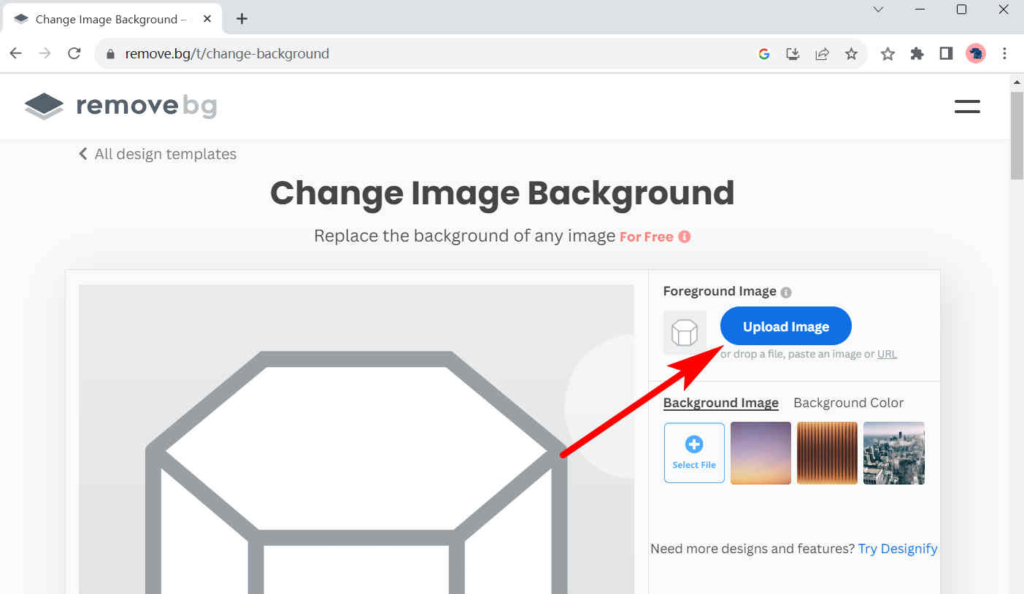Click the URL link below Upload Image
Screen dimensions: 1024x594
click(888, 354)
